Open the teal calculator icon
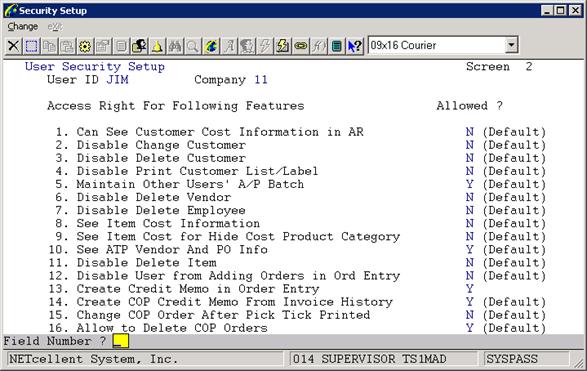 coord(337,46)
